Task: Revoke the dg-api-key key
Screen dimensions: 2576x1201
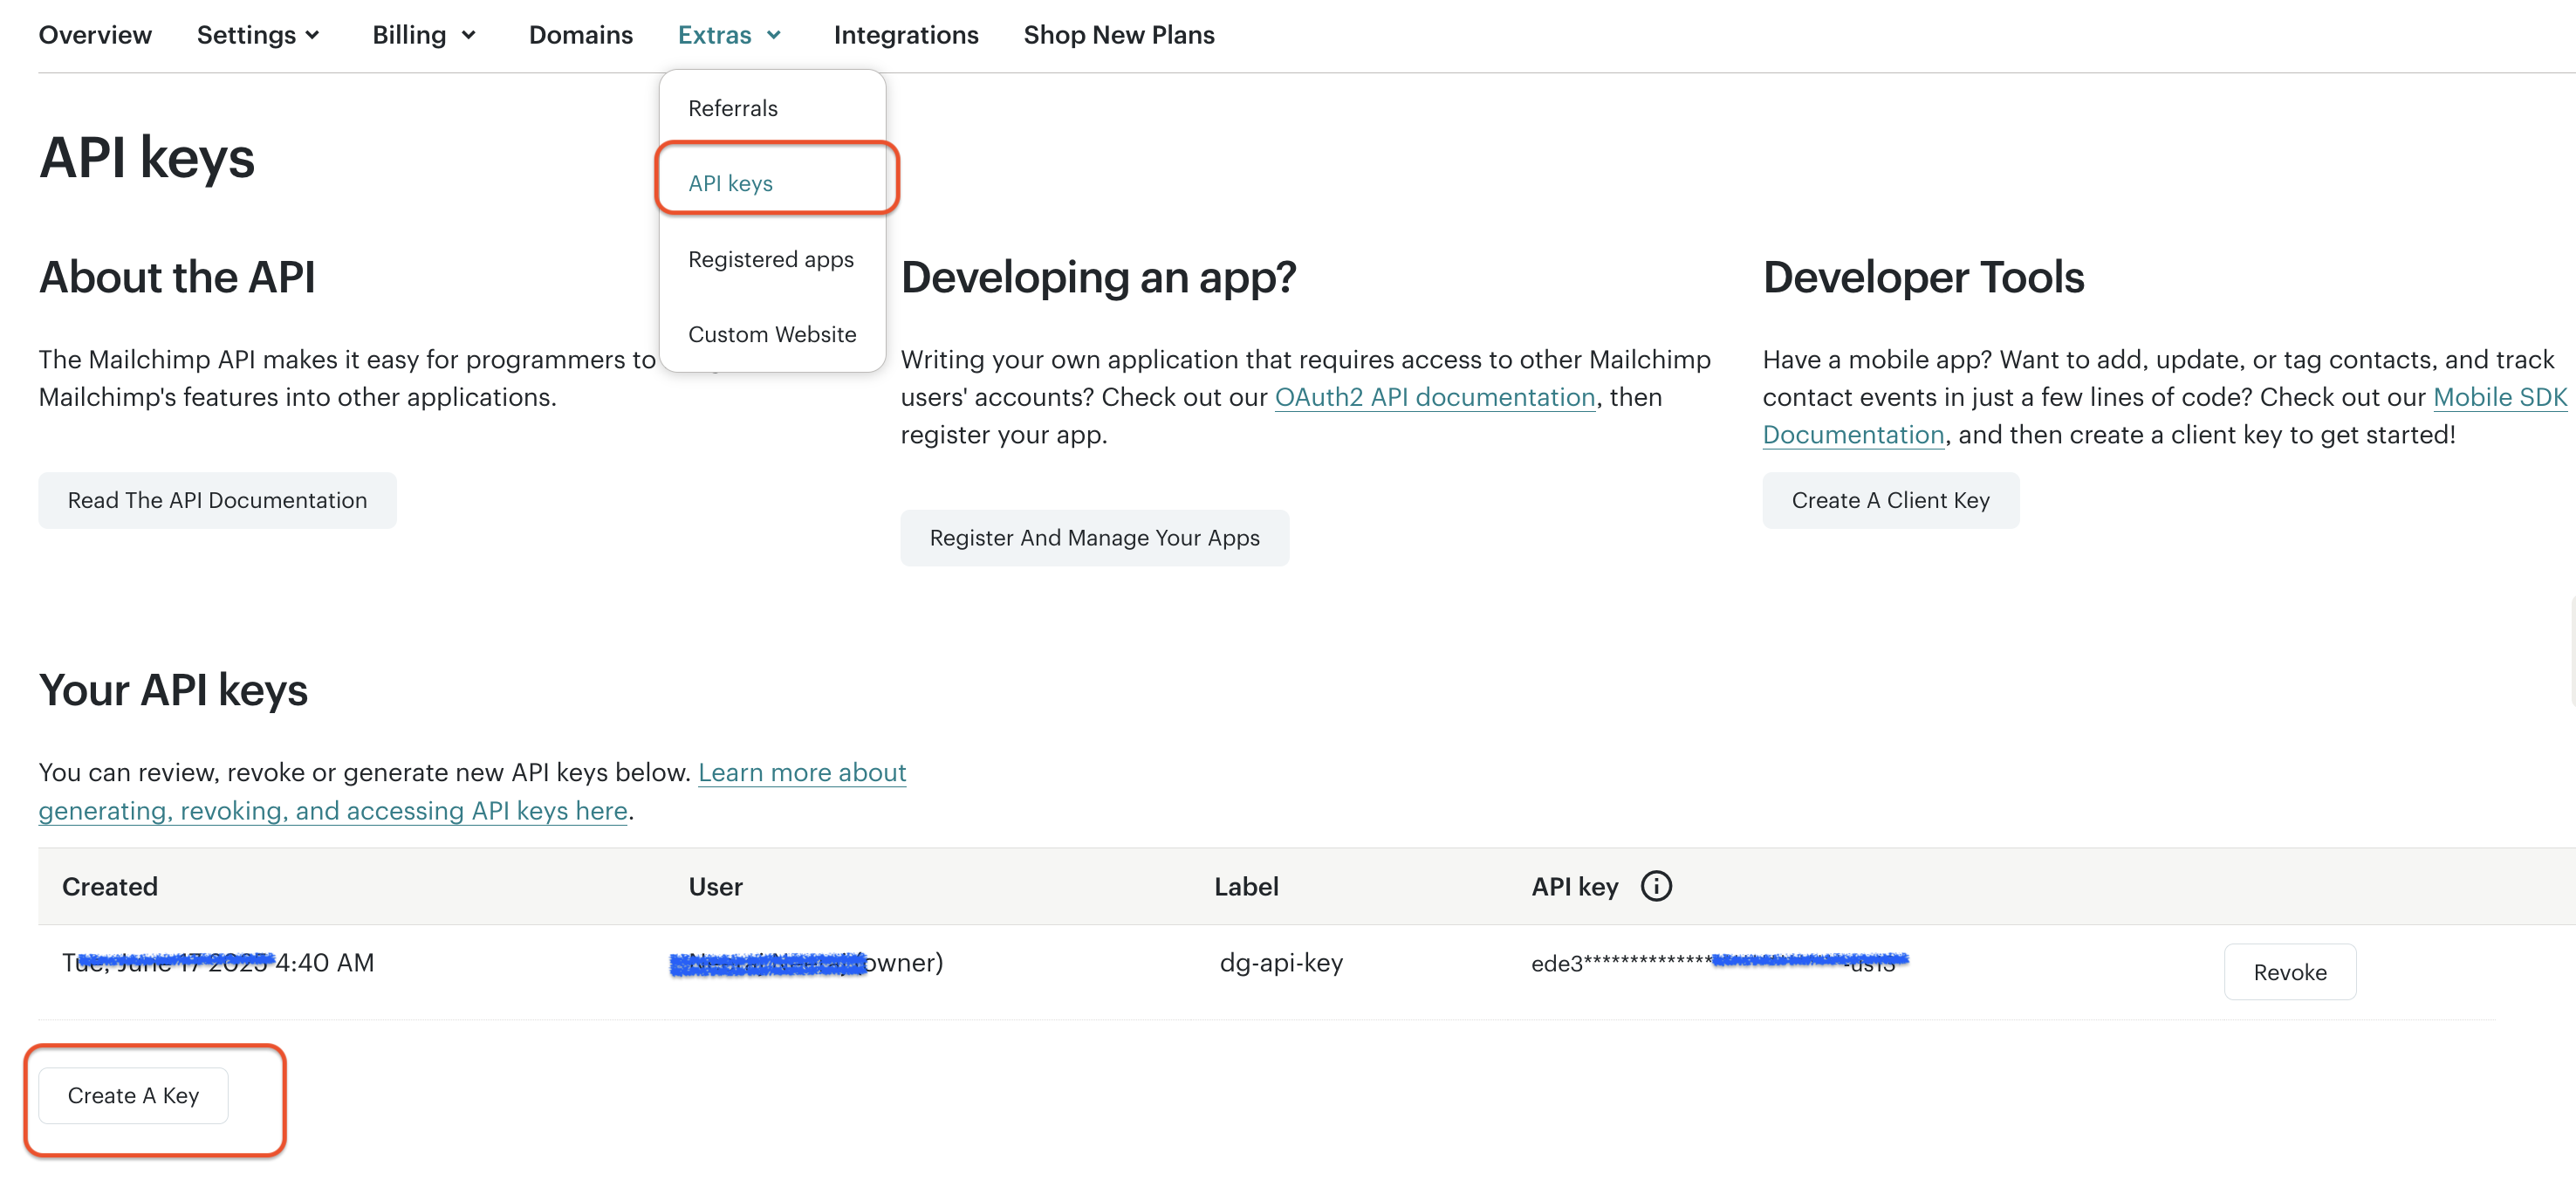Action: click(x=2290, y=972)
